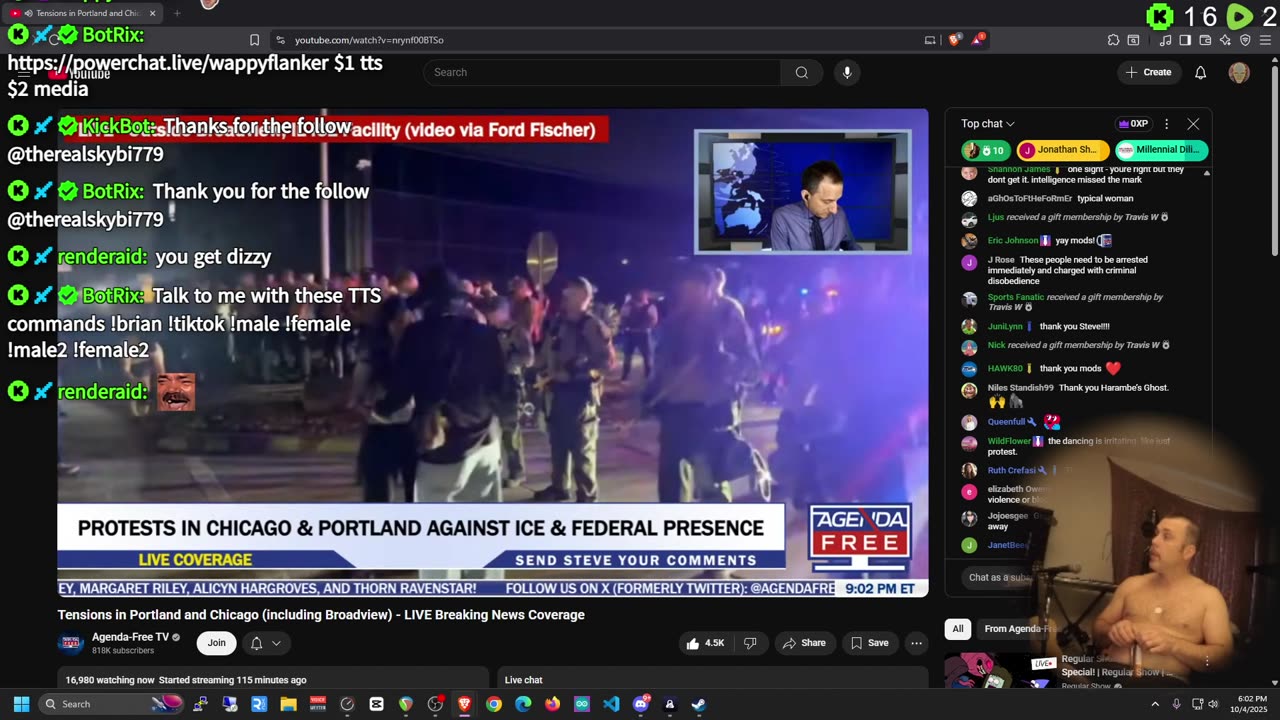This screenshot has height=720, width=1280.
Task: Dislike the video with the thumbs-down button
Action: (x=750, y=643)
